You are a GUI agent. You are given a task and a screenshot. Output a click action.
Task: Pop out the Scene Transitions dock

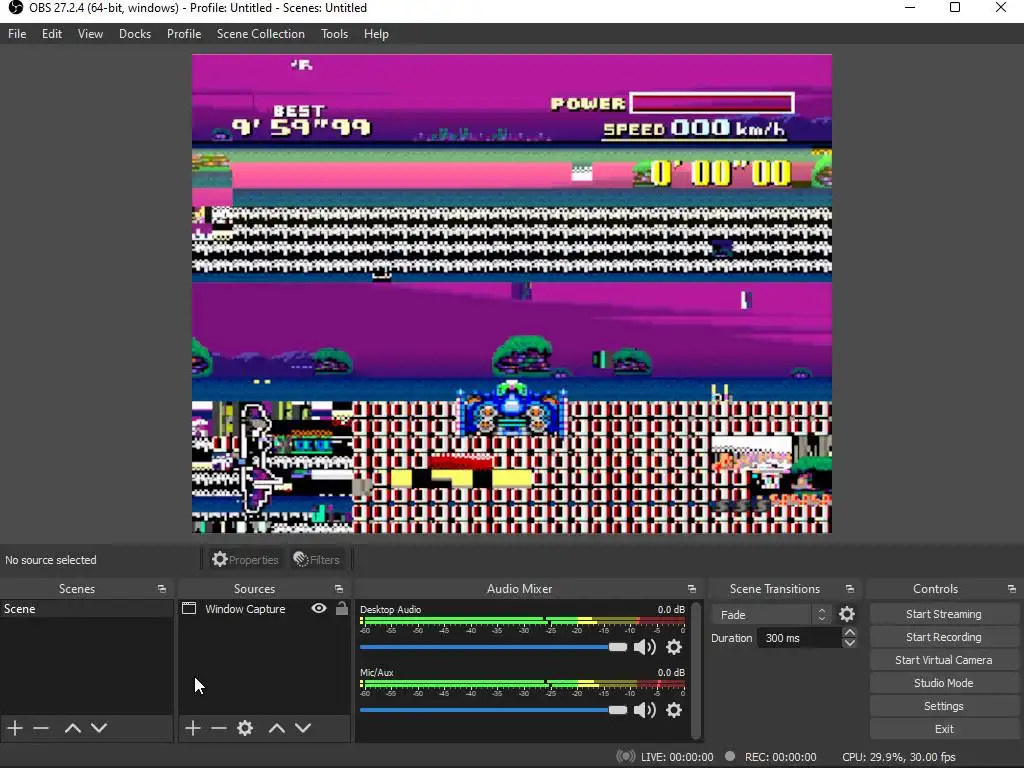point(850,589)
